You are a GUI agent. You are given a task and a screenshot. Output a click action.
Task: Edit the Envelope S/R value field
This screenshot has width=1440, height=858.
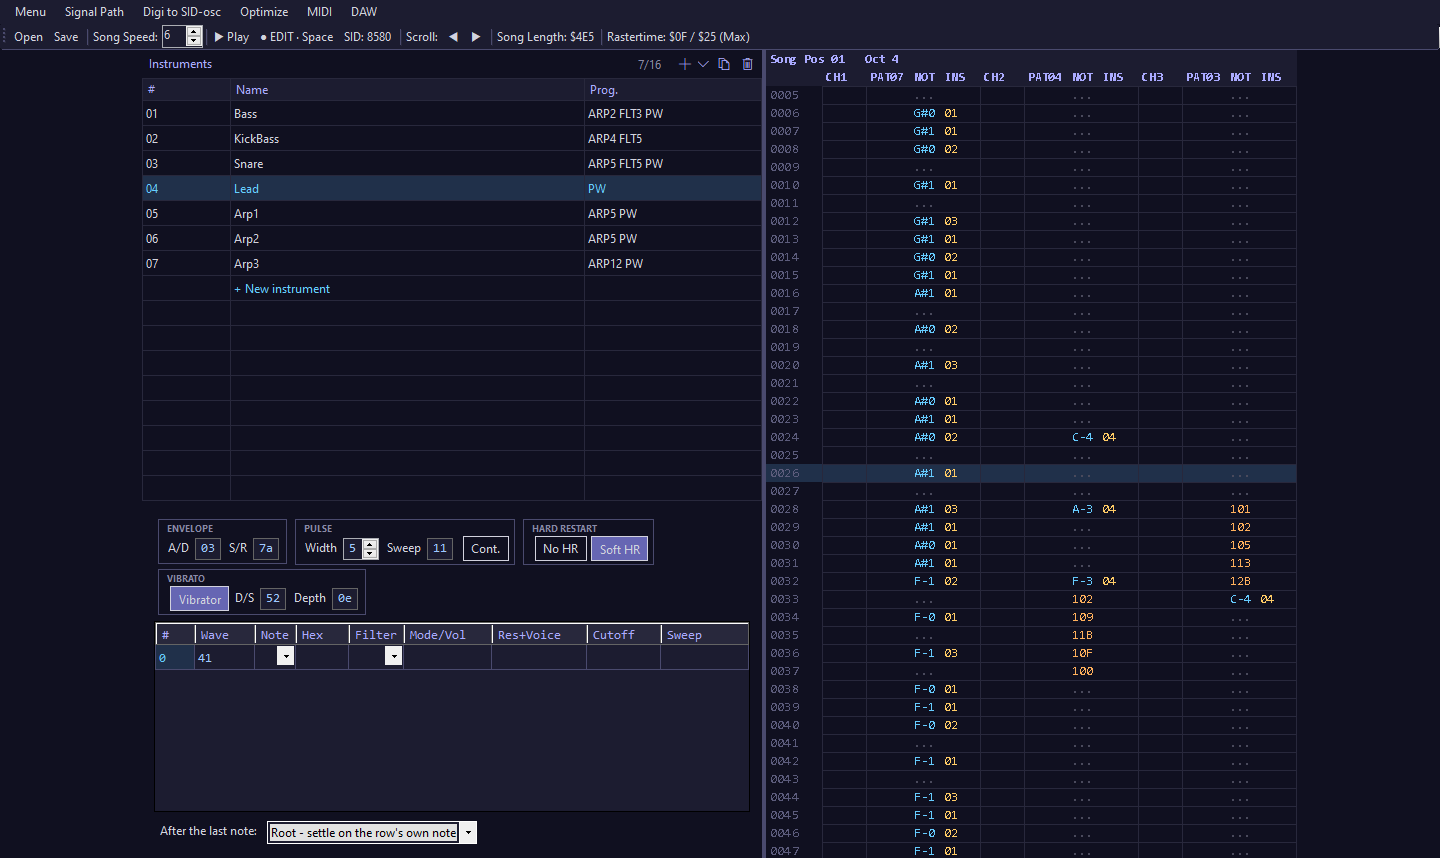point(266,548)
